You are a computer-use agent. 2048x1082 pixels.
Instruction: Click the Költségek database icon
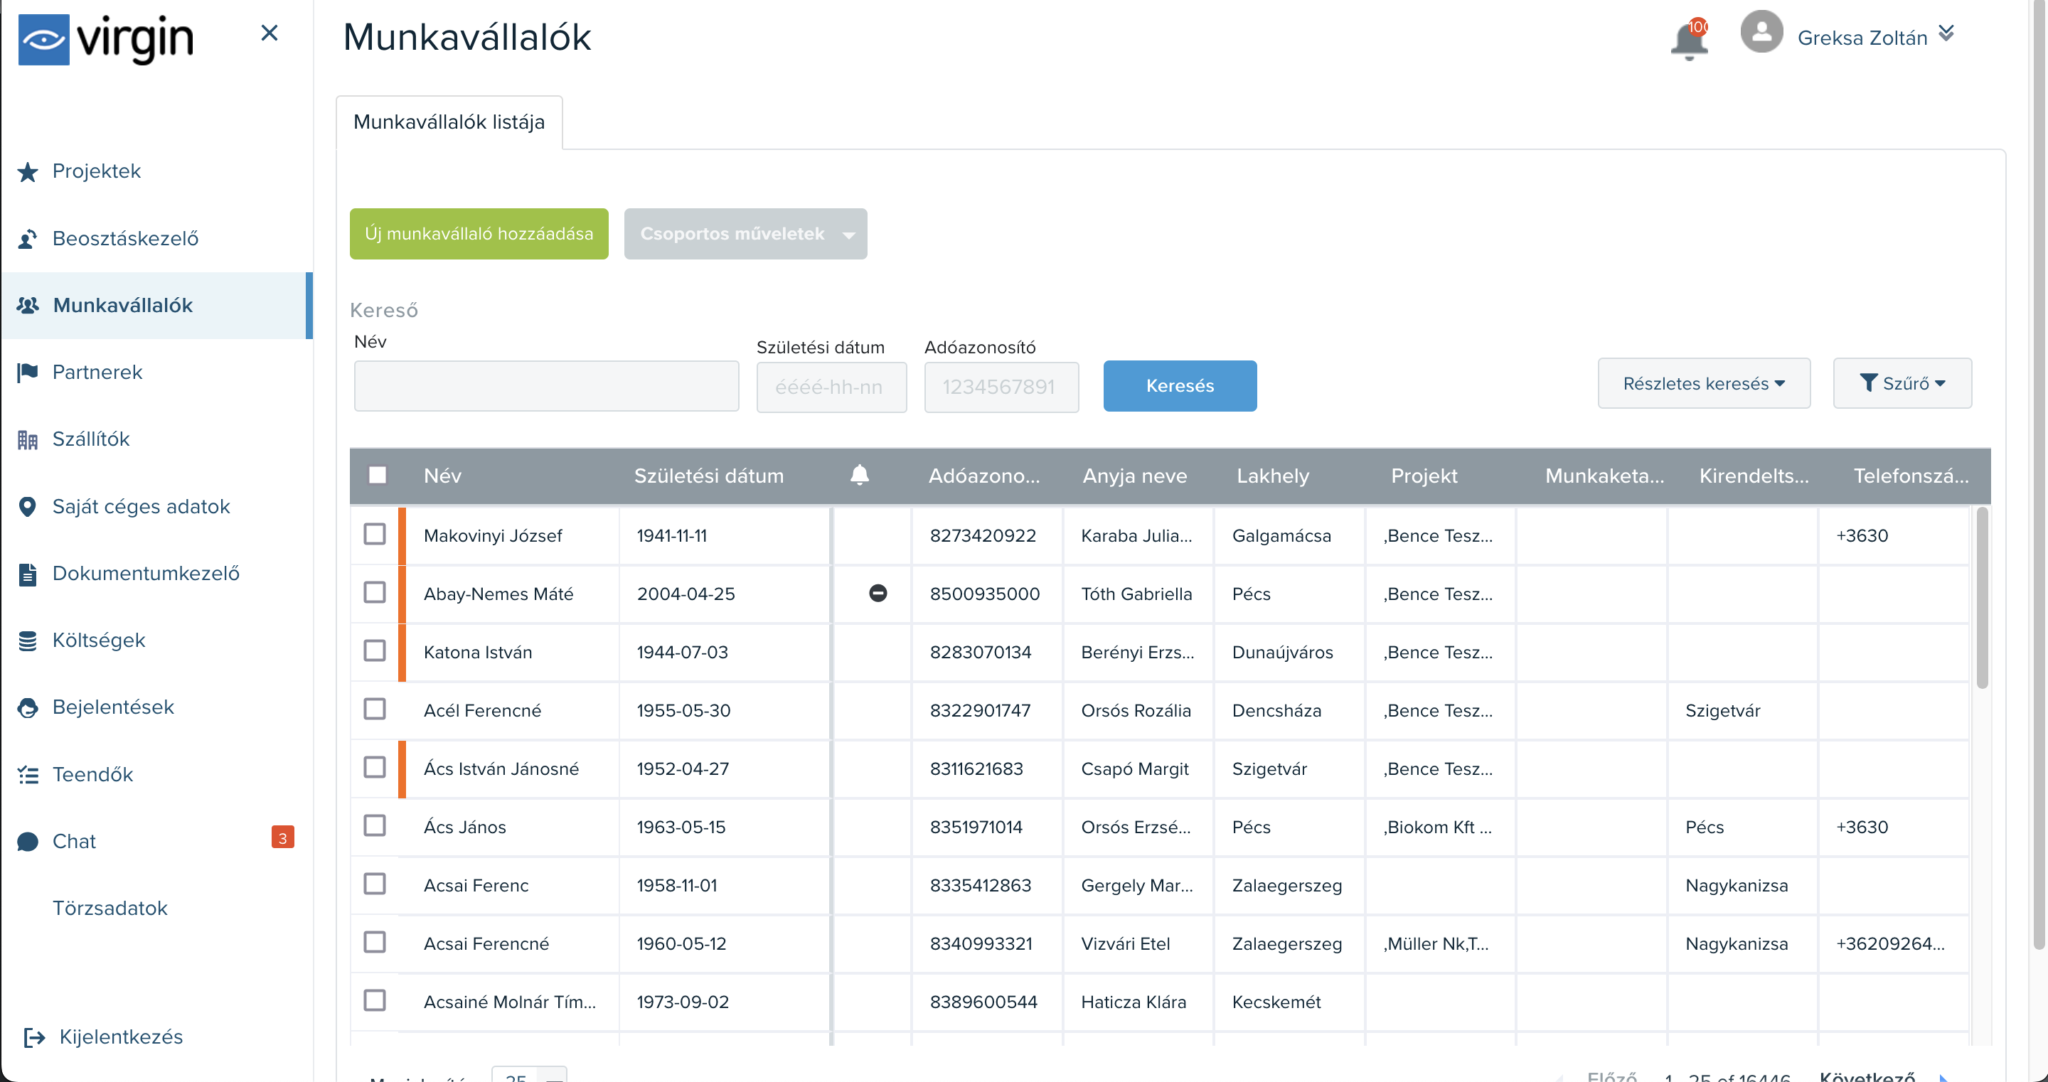pyautogui.click(x=28, y=641)
